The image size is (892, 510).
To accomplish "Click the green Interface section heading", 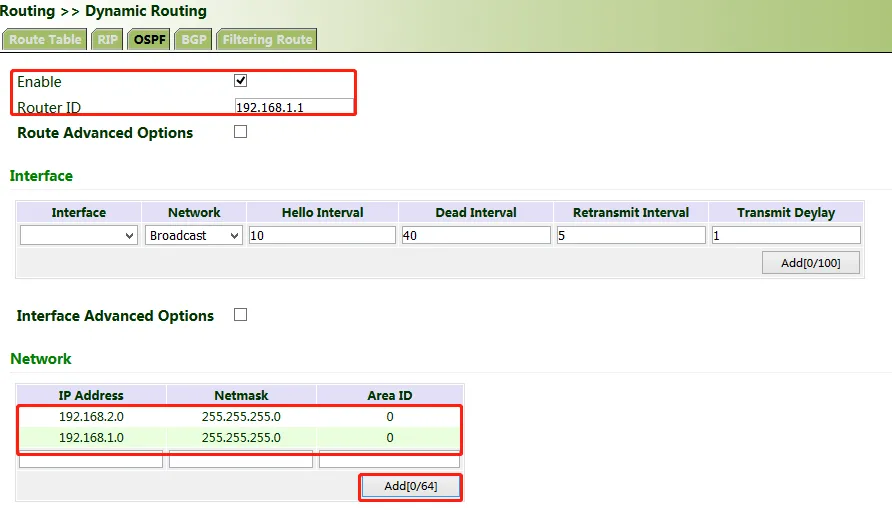I will coord(41,176).
